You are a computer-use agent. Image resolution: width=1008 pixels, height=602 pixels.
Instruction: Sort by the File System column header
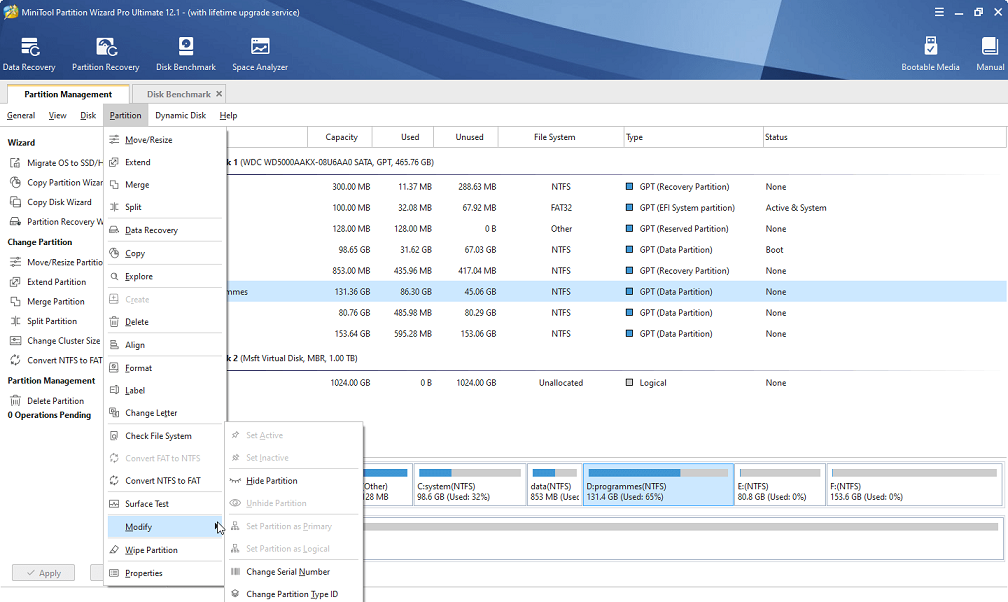coord(561,137)
